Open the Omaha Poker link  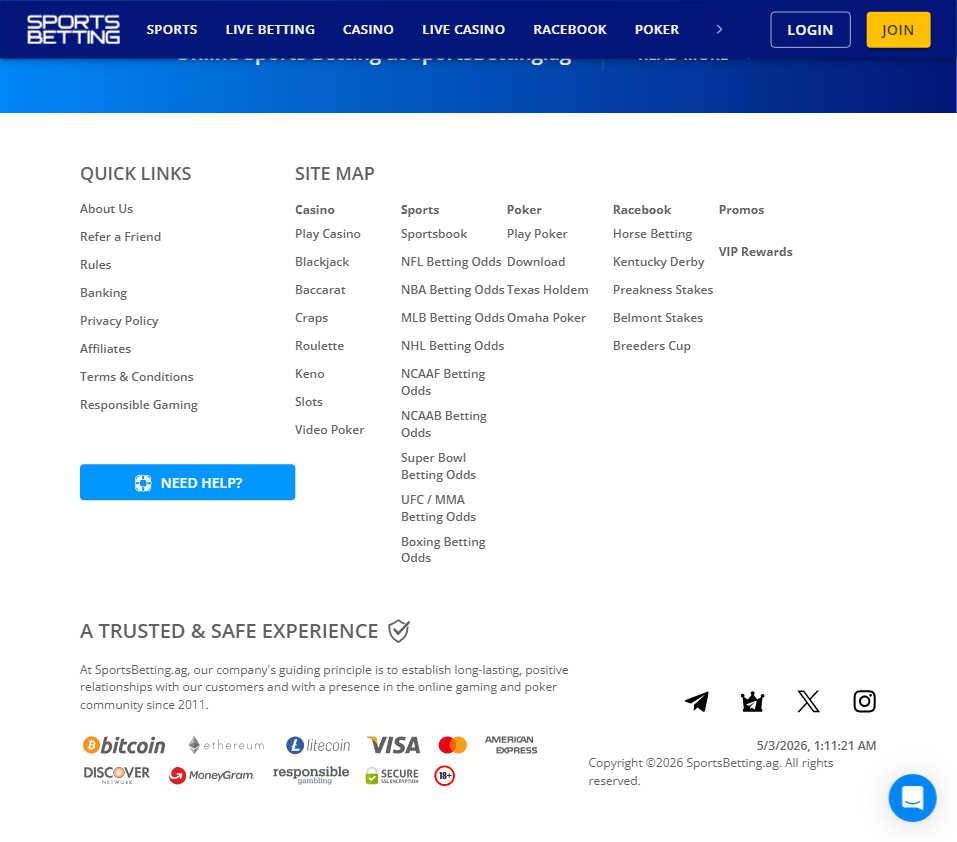click(x=546, y=318)
